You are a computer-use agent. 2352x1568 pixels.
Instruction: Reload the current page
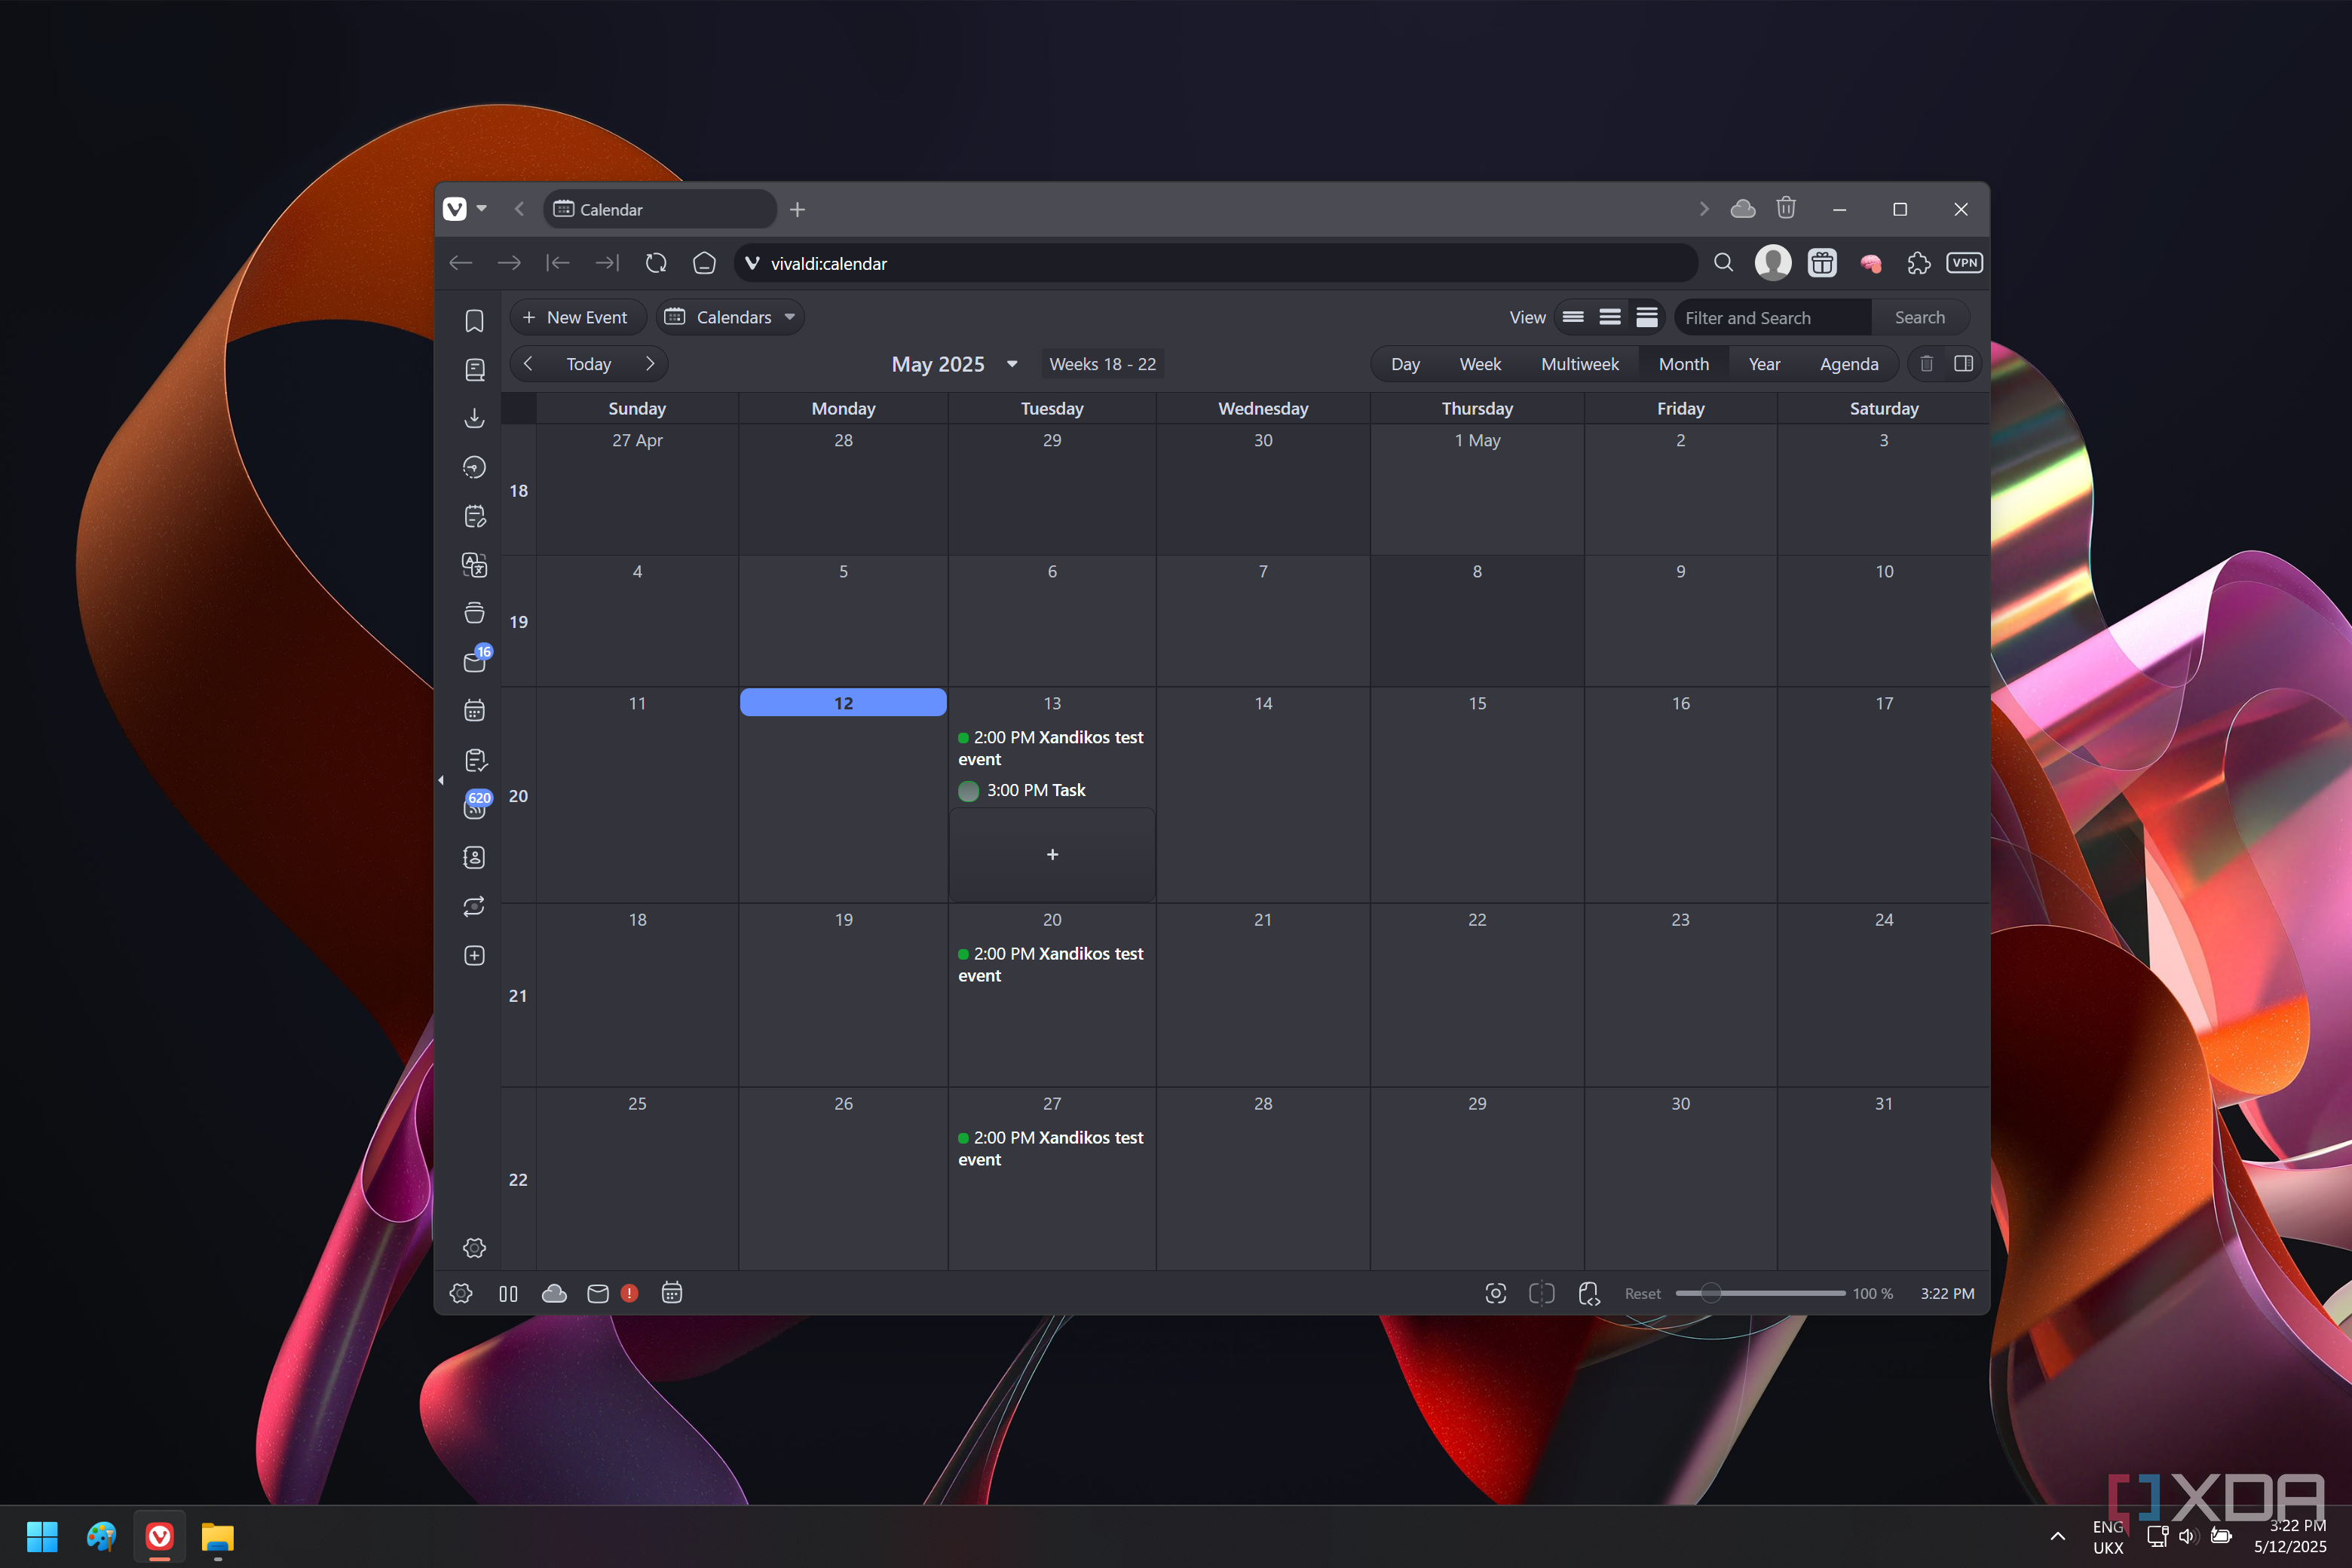point(656,263)
